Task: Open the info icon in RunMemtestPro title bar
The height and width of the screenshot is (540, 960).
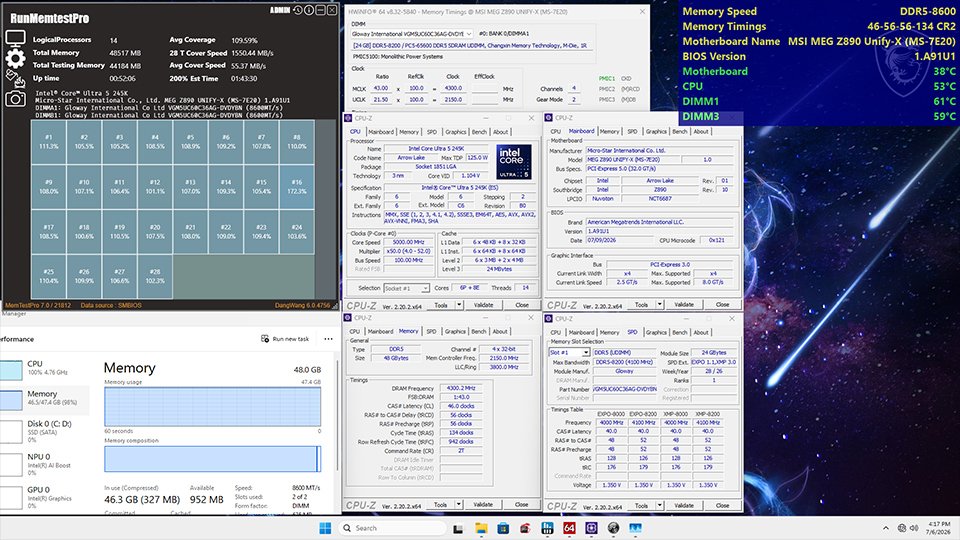Action: click(309, 10)
